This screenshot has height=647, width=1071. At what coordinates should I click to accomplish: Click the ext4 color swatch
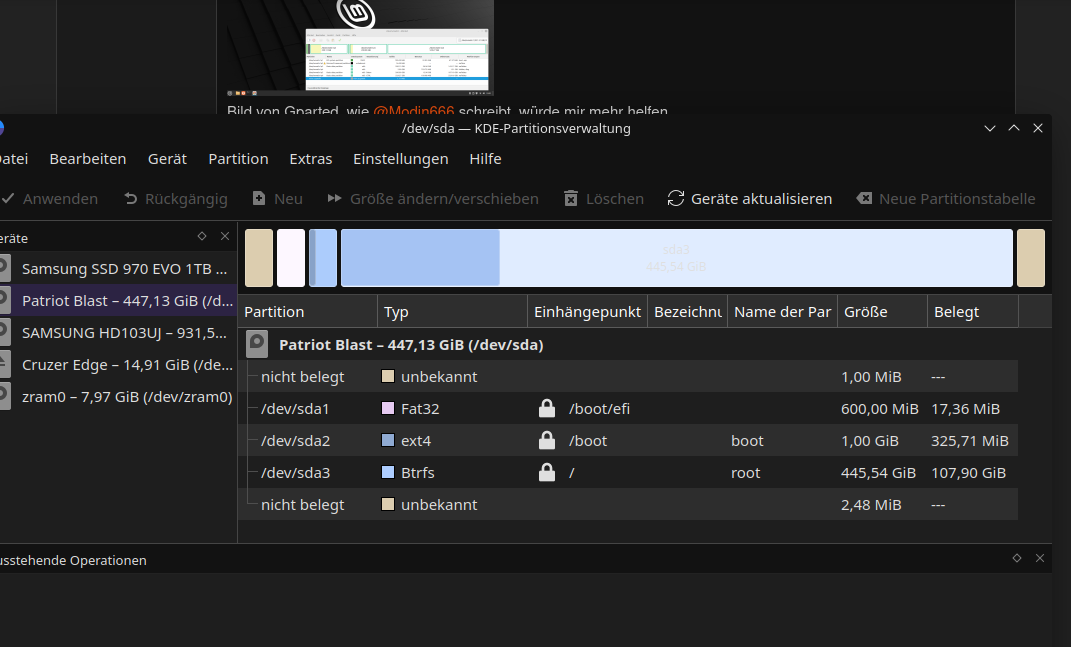tap(388, 440)
